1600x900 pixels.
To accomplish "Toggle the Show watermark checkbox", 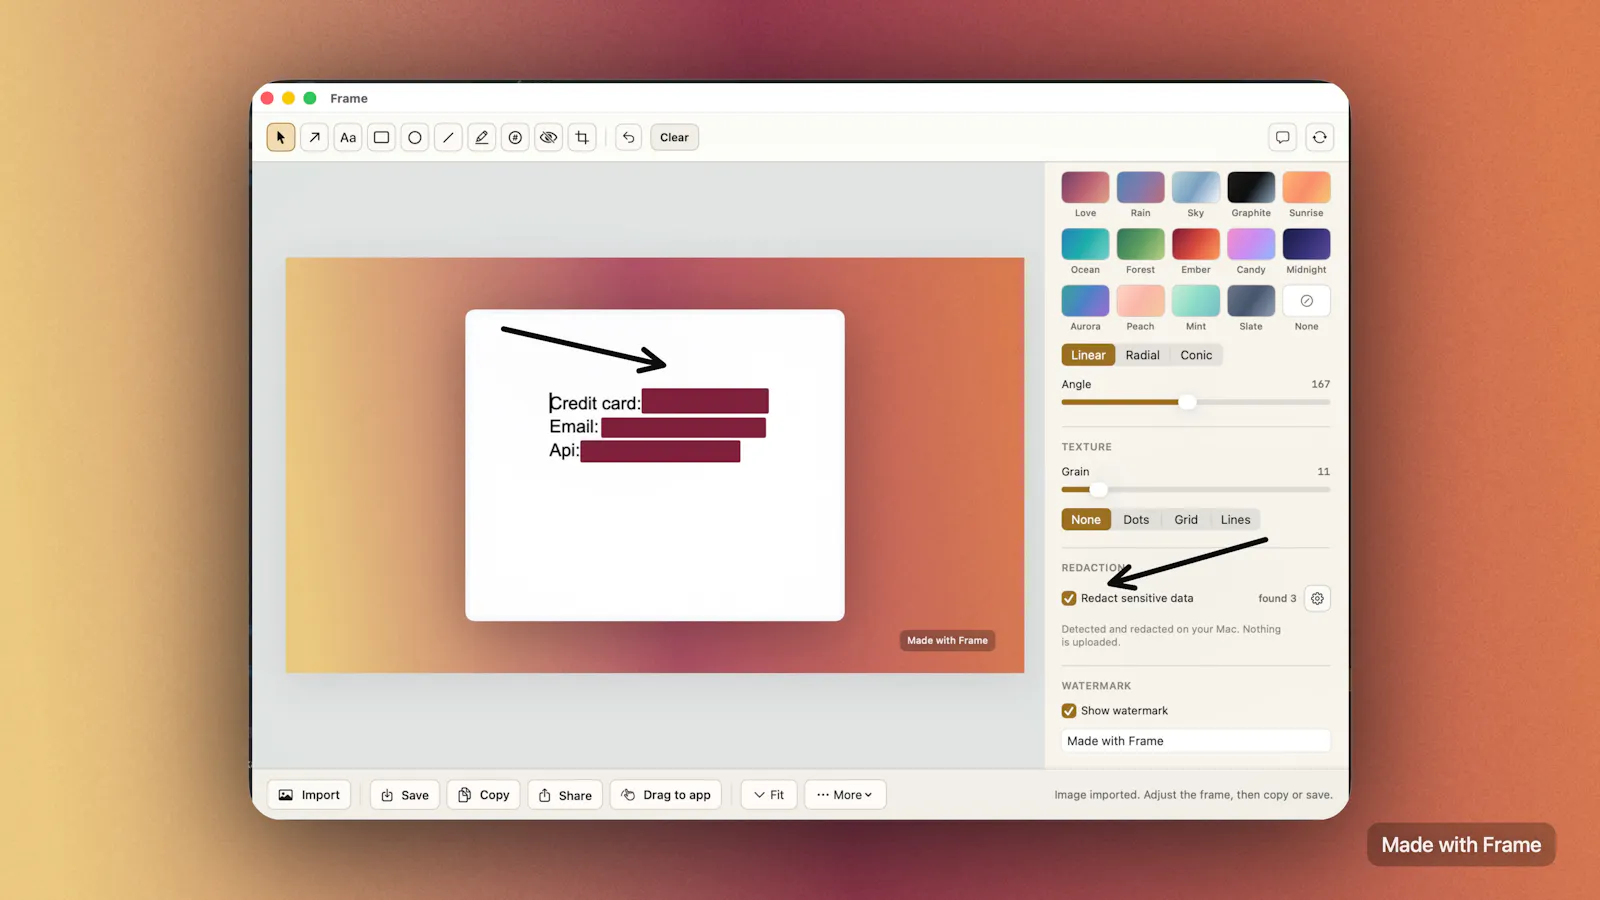I will point(1069,711).
